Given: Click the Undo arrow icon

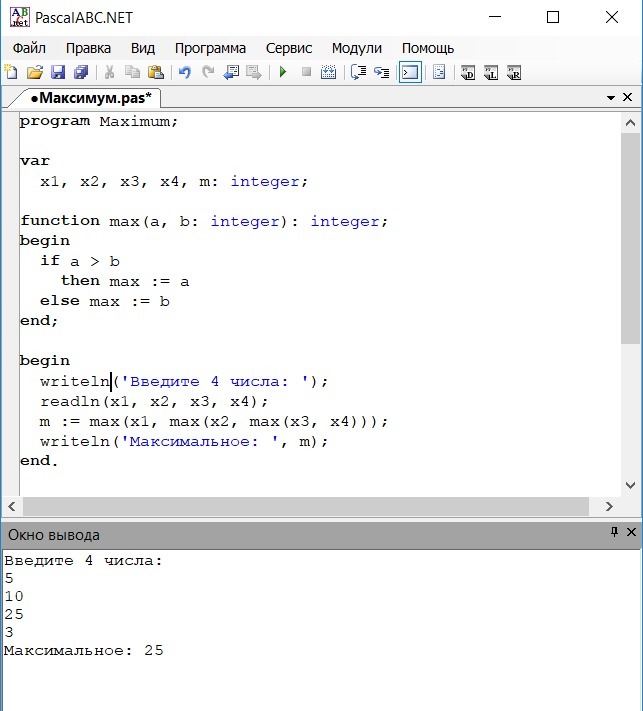Looking at the screenshot, I should 184,72.
